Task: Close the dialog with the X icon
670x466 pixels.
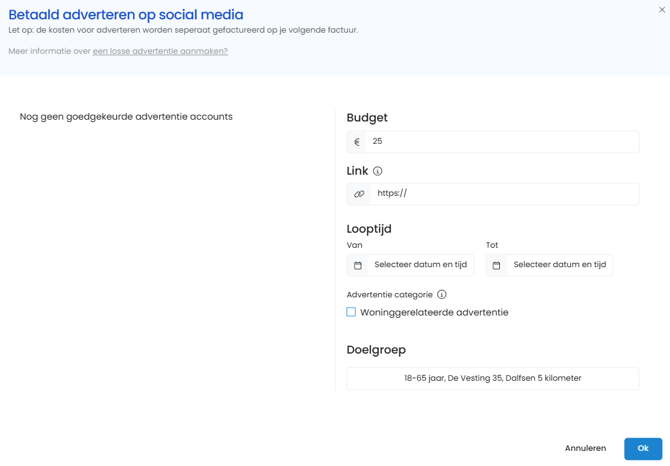Action: (662, 10)
